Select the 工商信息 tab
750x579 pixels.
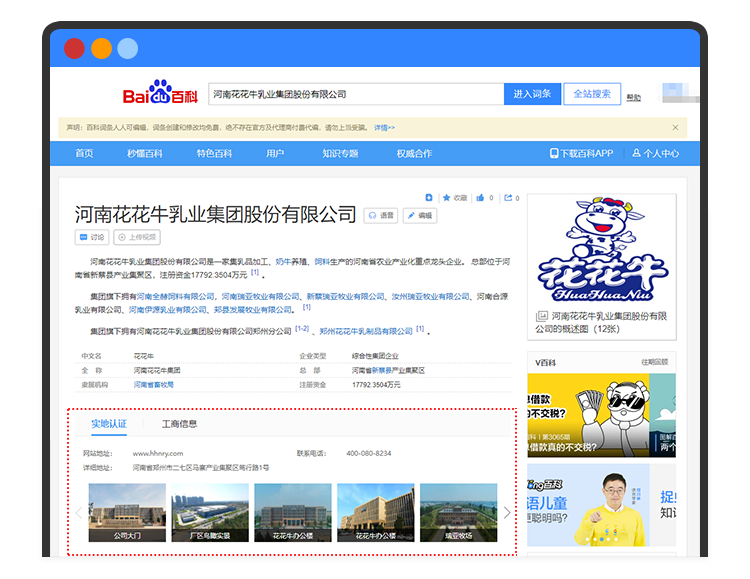click(179, 424)
